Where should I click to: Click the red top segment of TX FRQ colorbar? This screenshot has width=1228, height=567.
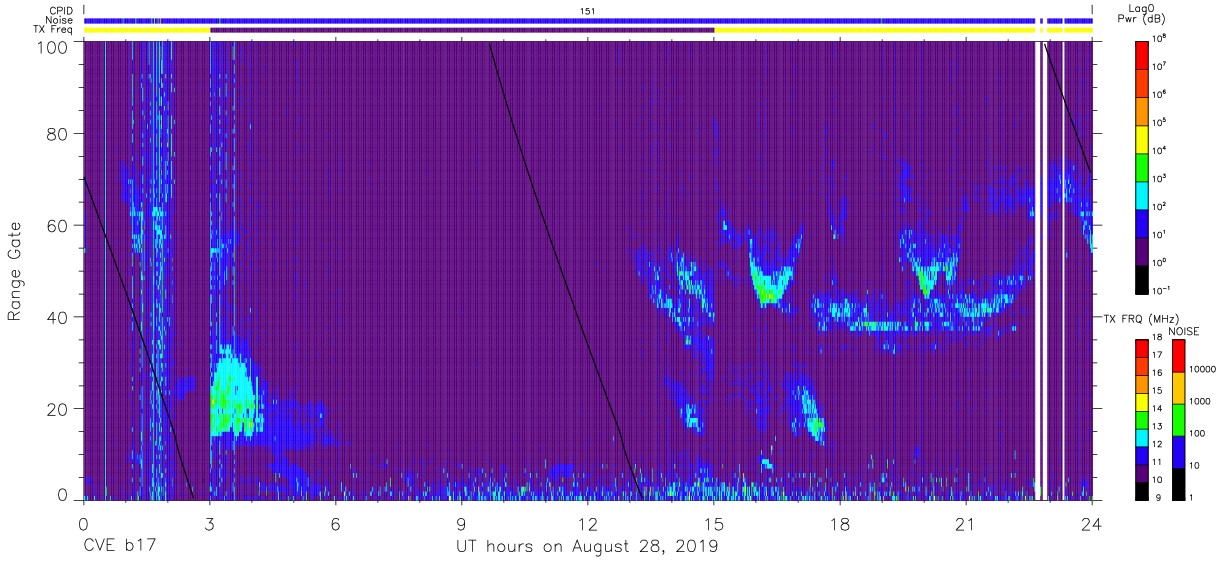(1142, 348)
